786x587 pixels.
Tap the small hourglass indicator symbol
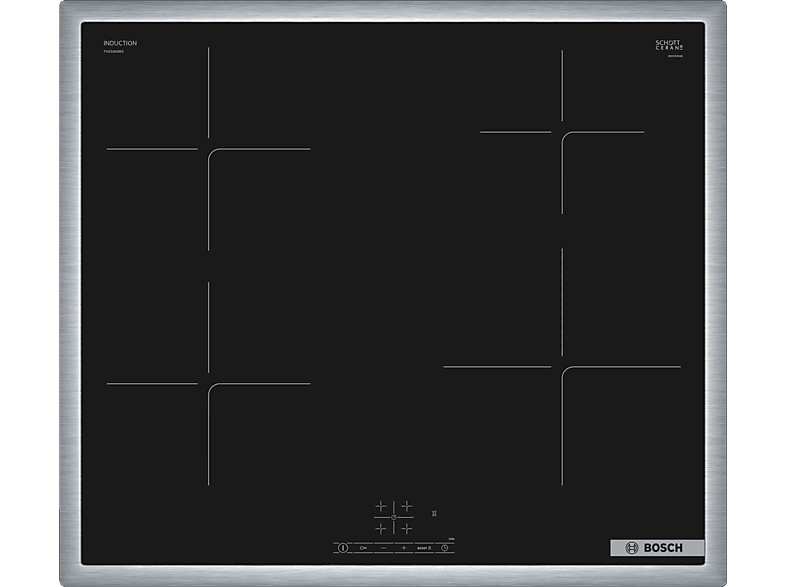point(434,514)
